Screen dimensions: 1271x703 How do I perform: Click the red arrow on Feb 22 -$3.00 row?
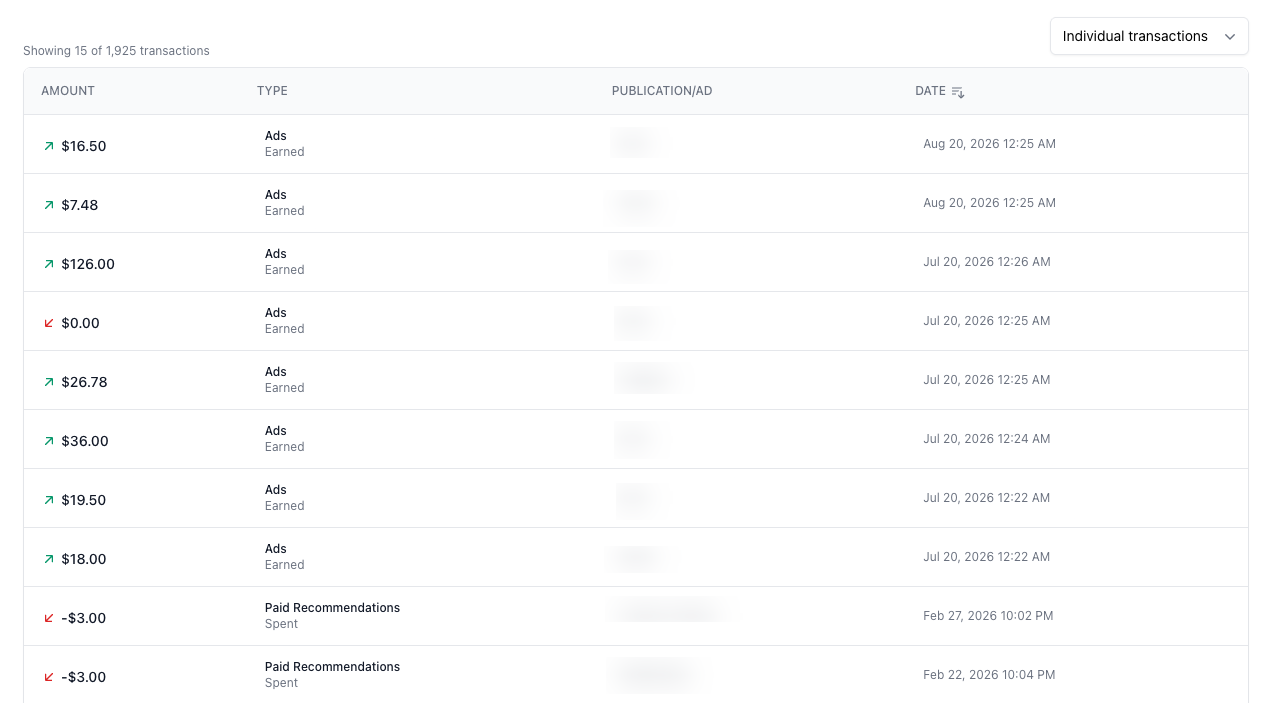point(49,677)
